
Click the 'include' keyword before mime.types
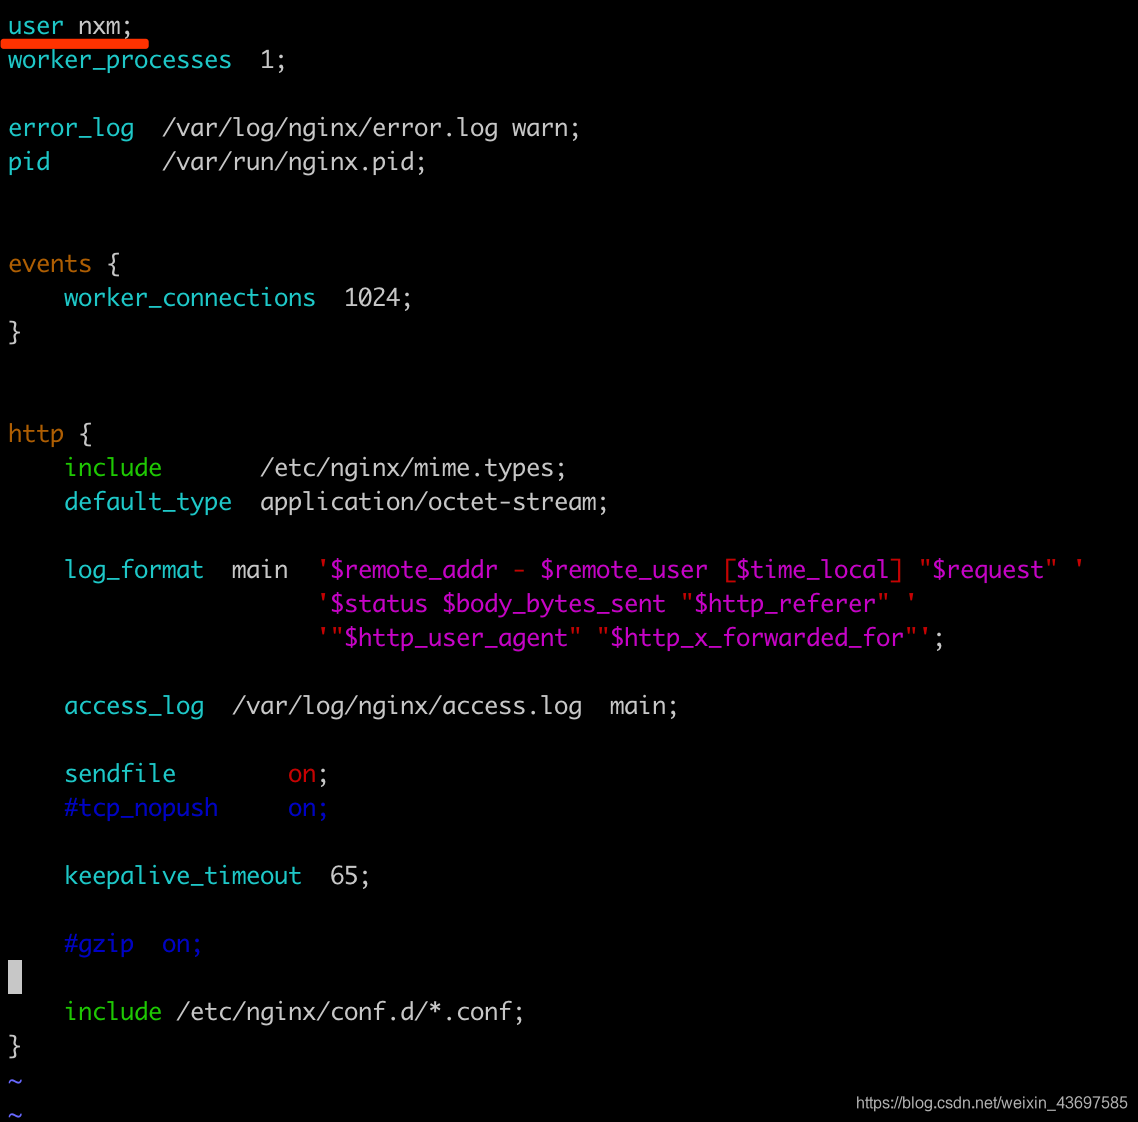pyautogui.click(x=113, y=468)
